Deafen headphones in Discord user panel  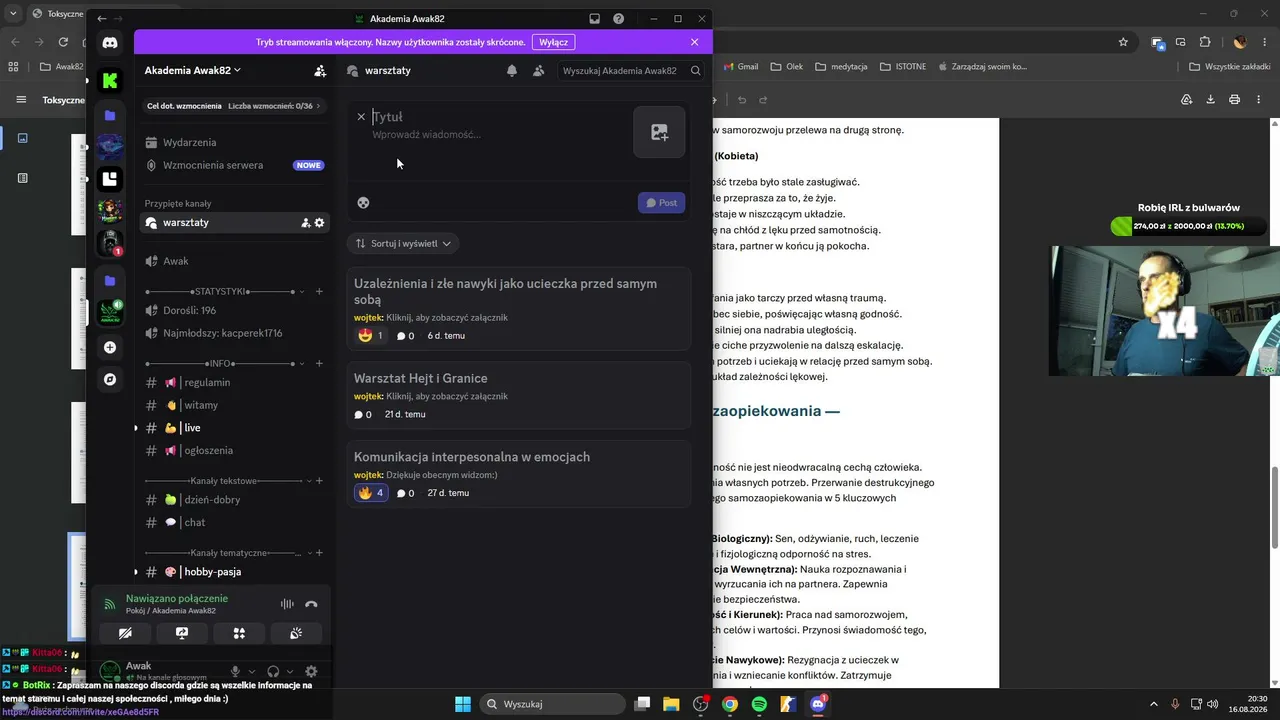(273, 672)
